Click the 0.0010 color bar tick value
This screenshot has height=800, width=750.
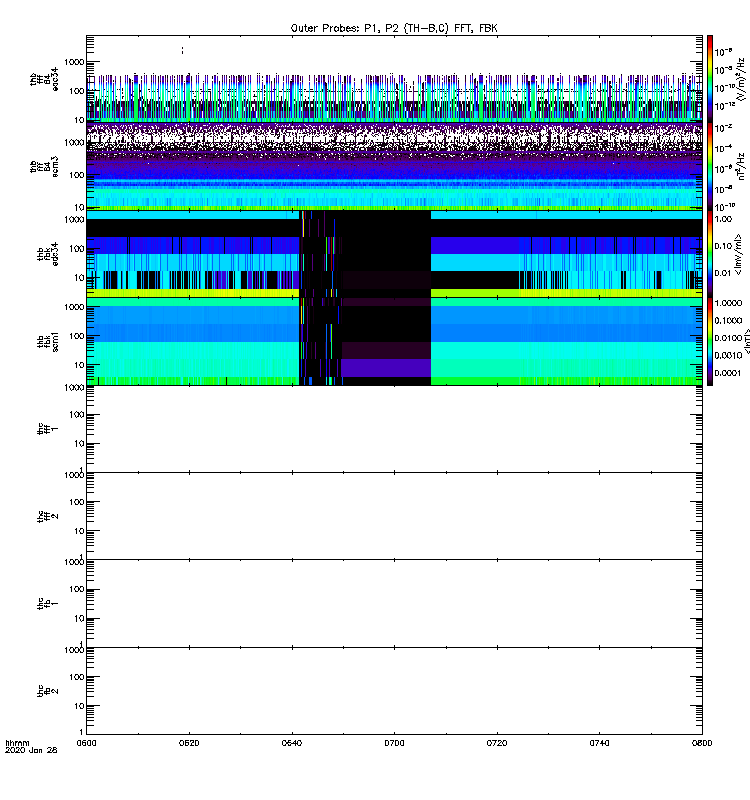click(x=728, y=355)
